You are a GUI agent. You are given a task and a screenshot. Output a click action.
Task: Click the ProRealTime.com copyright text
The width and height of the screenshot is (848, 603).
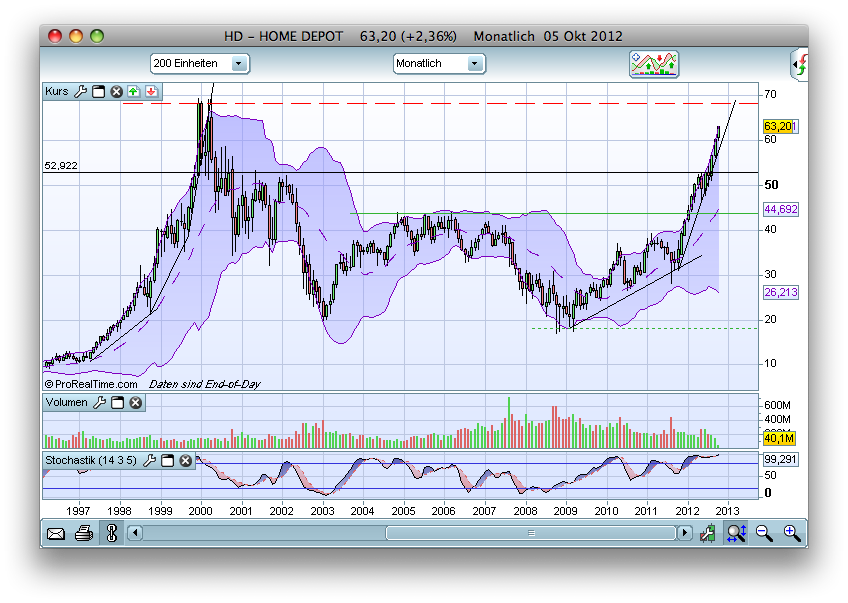[91, 384]
